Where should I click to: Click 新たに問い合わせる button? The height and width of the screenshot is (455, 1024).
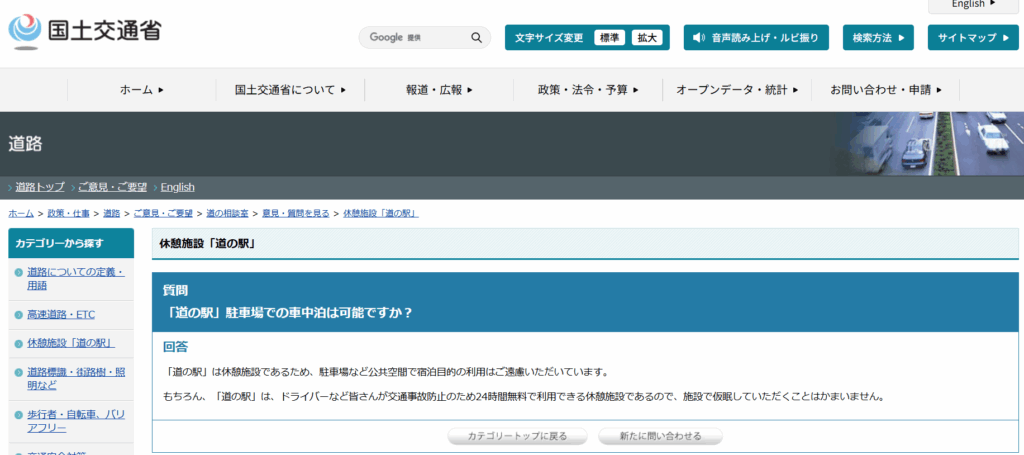(660, 436)
